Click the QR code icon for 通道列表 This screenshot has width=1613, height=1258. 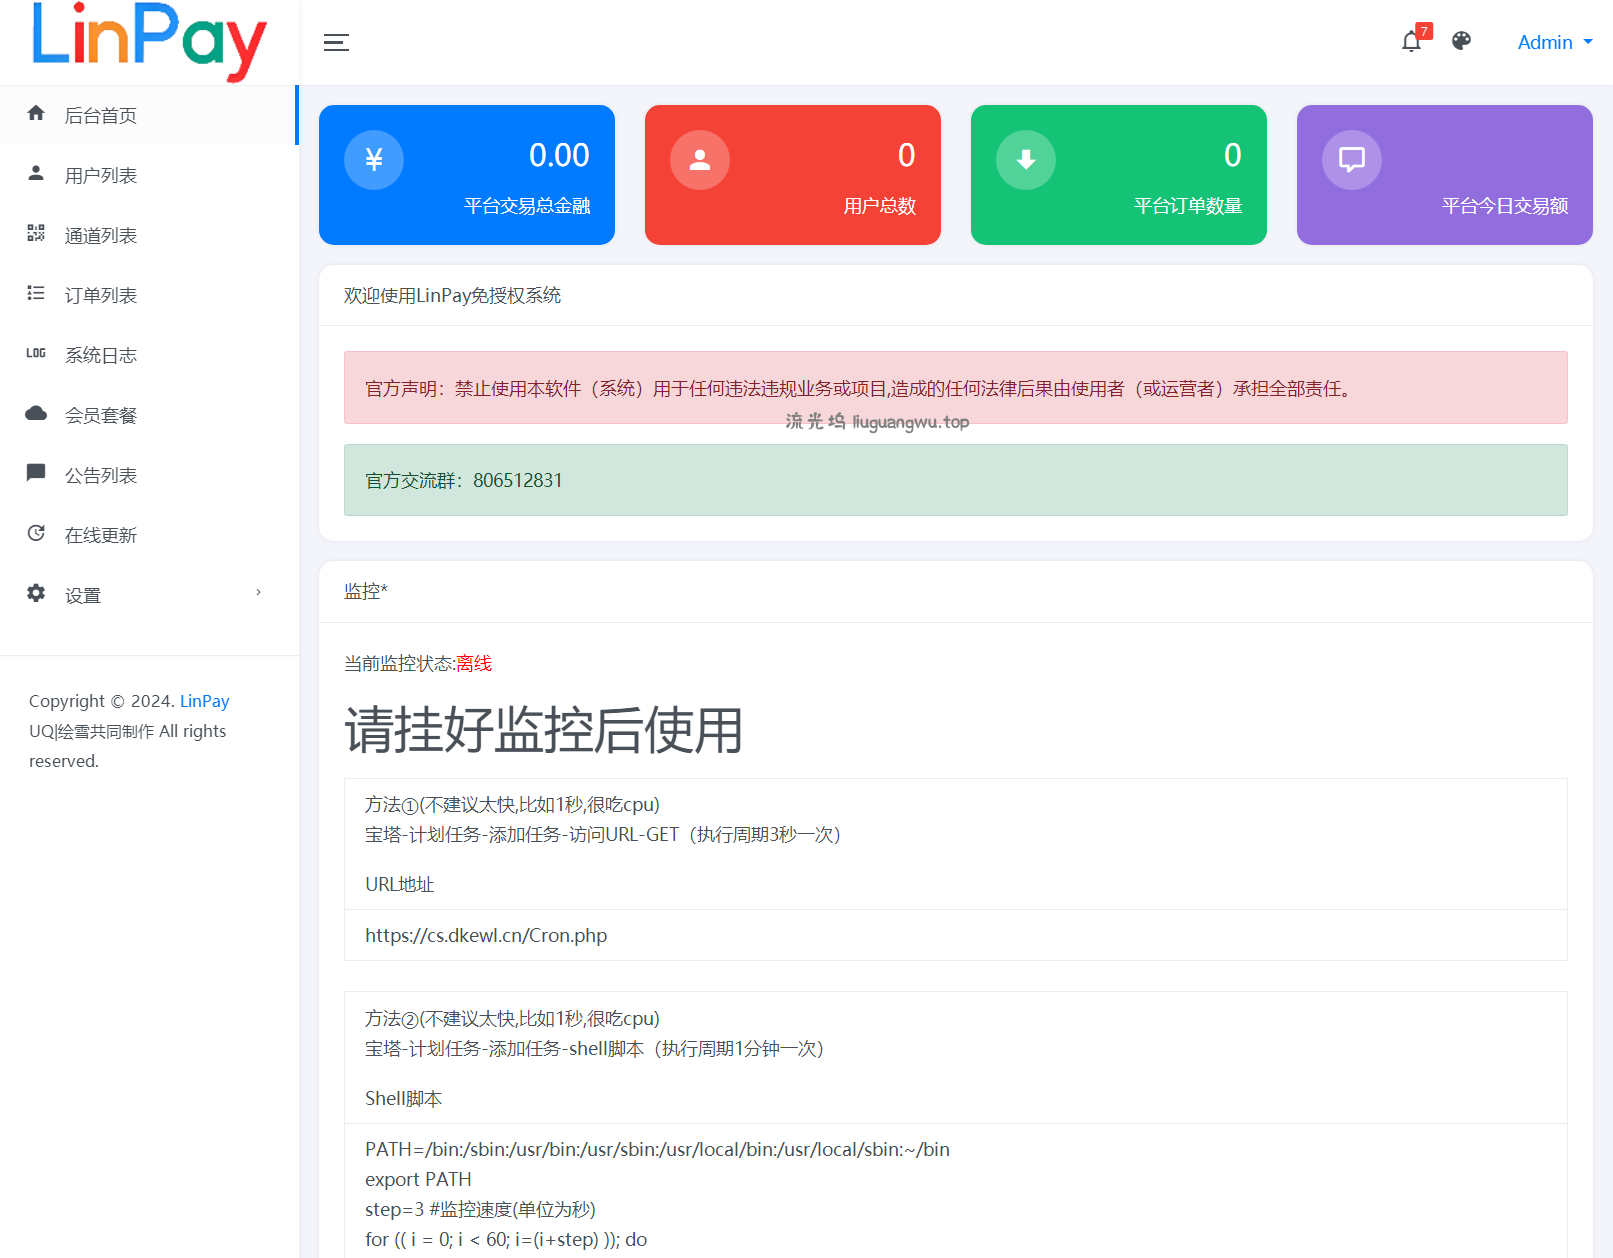point(36,233)
